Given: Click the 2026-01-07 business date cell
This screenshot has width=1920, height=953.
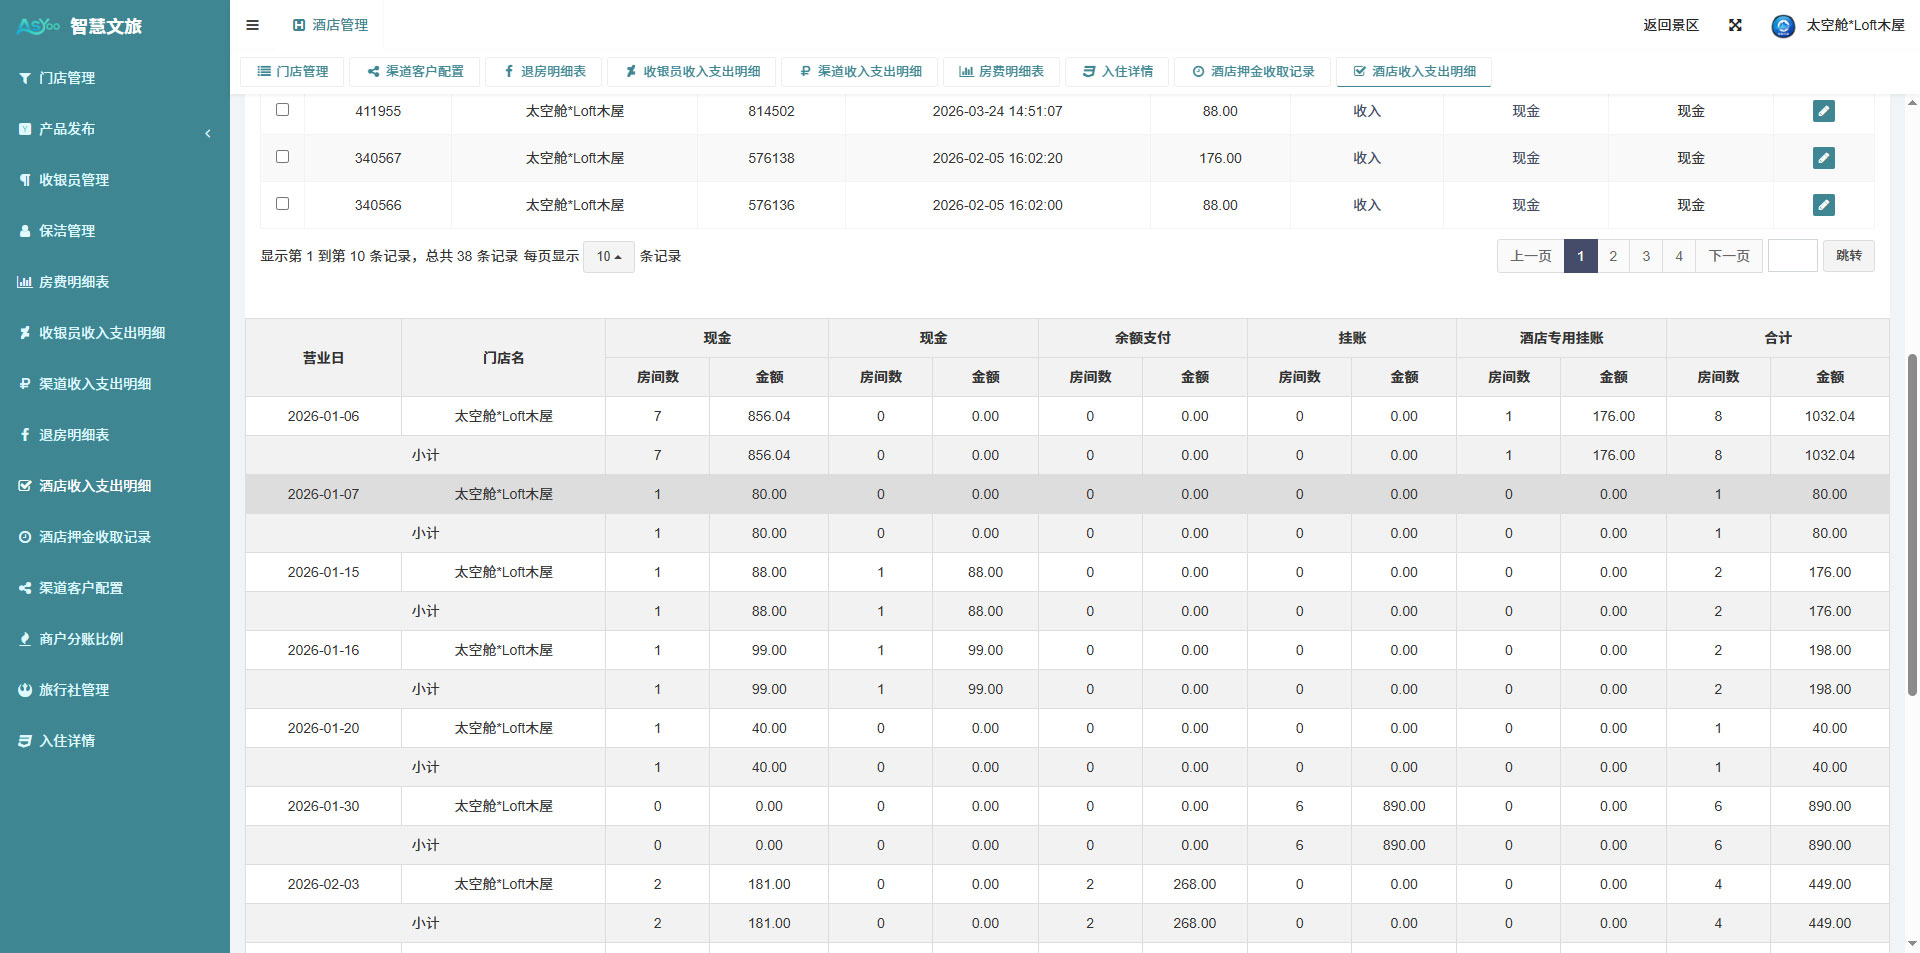Looking at the screenshot, I should (x=323, y=494).
